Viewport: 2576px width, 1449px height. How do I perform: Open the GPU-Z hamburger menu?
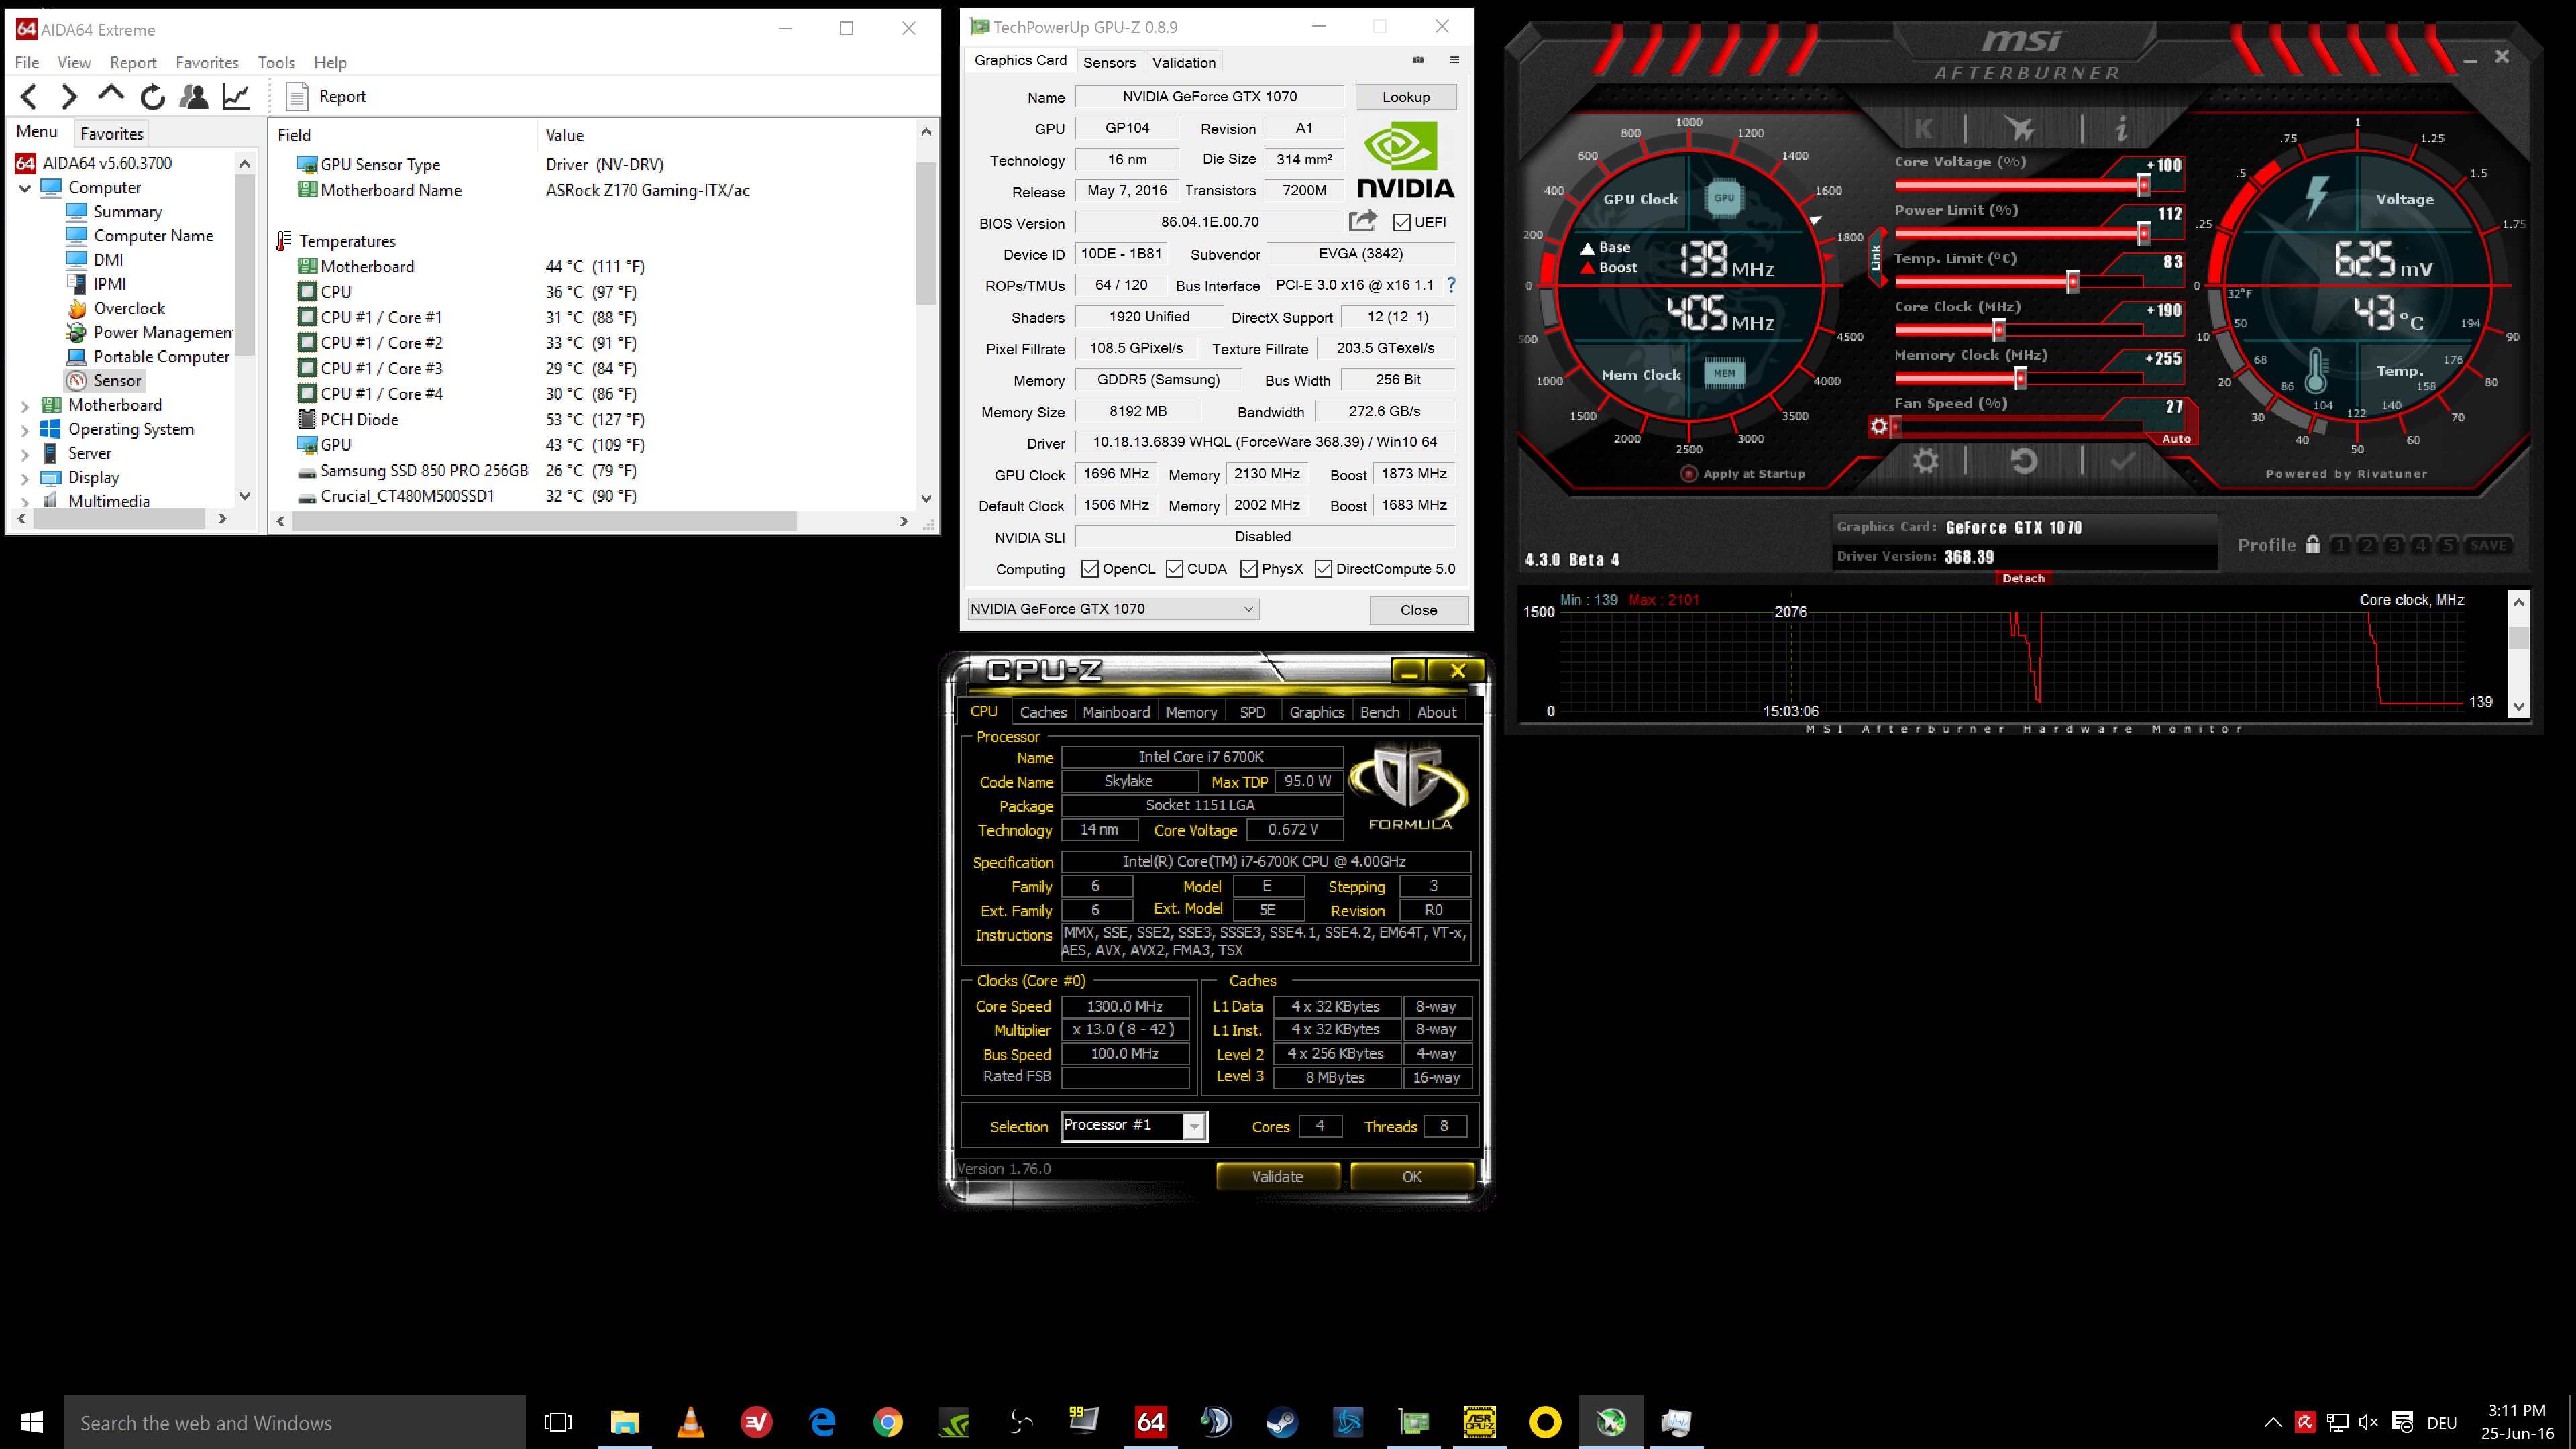[x=1454, y=60]
